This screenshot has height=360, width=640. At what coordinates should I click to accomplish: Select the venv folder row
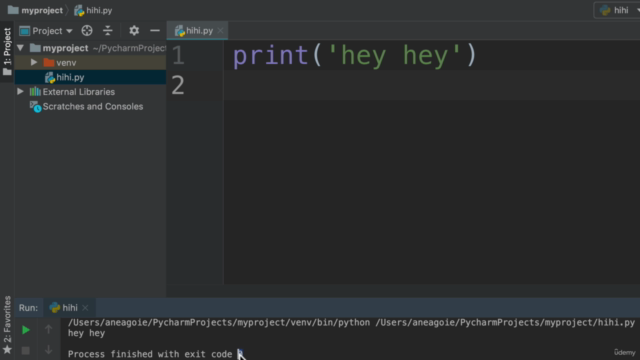coord(91,62)
